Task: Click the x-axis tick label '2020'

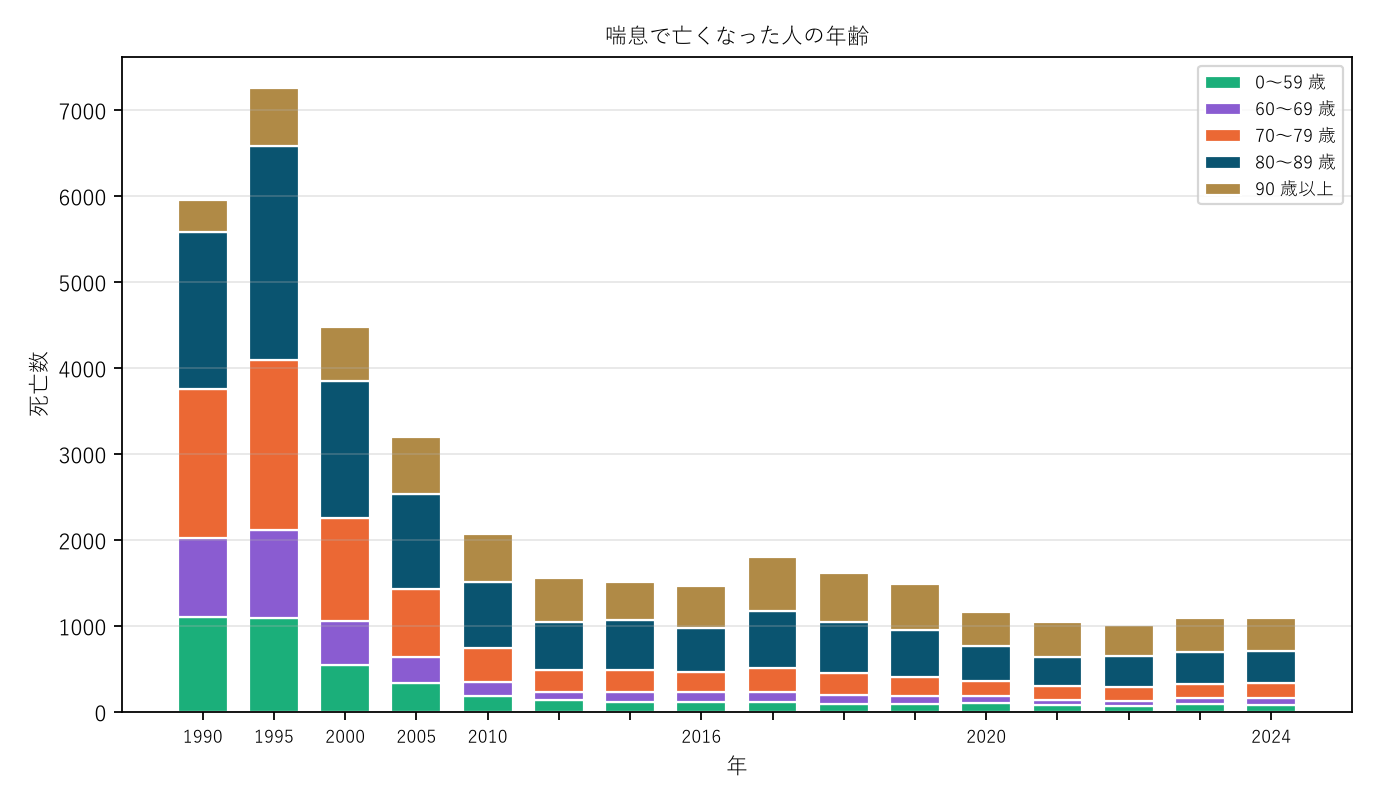Action: click(x=986, y=738)
